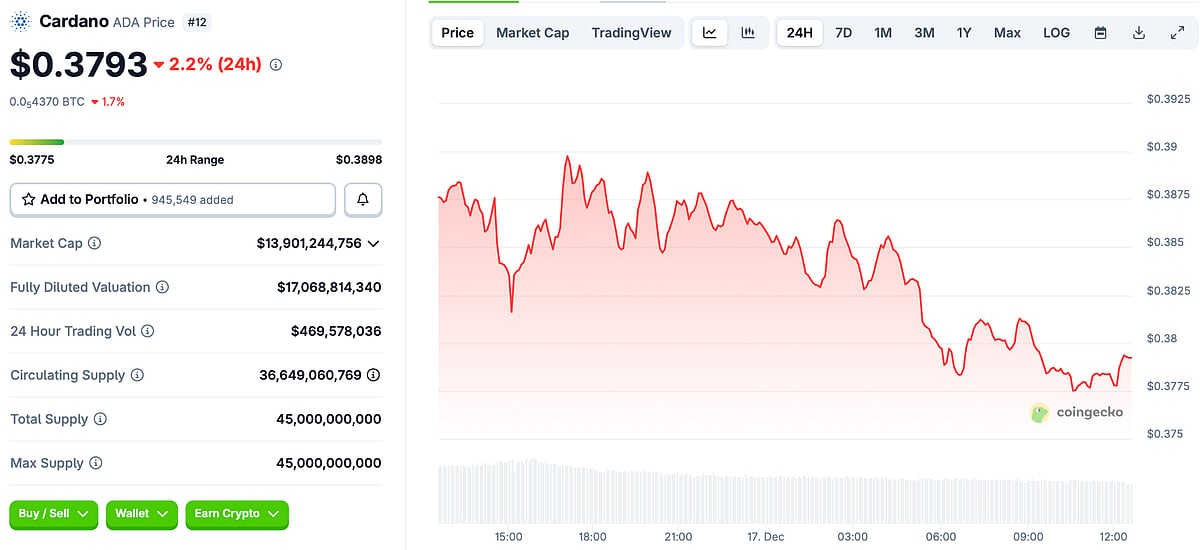Select the Market Cap chart tab
Screen dimensions: 1200x550
[x=533, y=33]
